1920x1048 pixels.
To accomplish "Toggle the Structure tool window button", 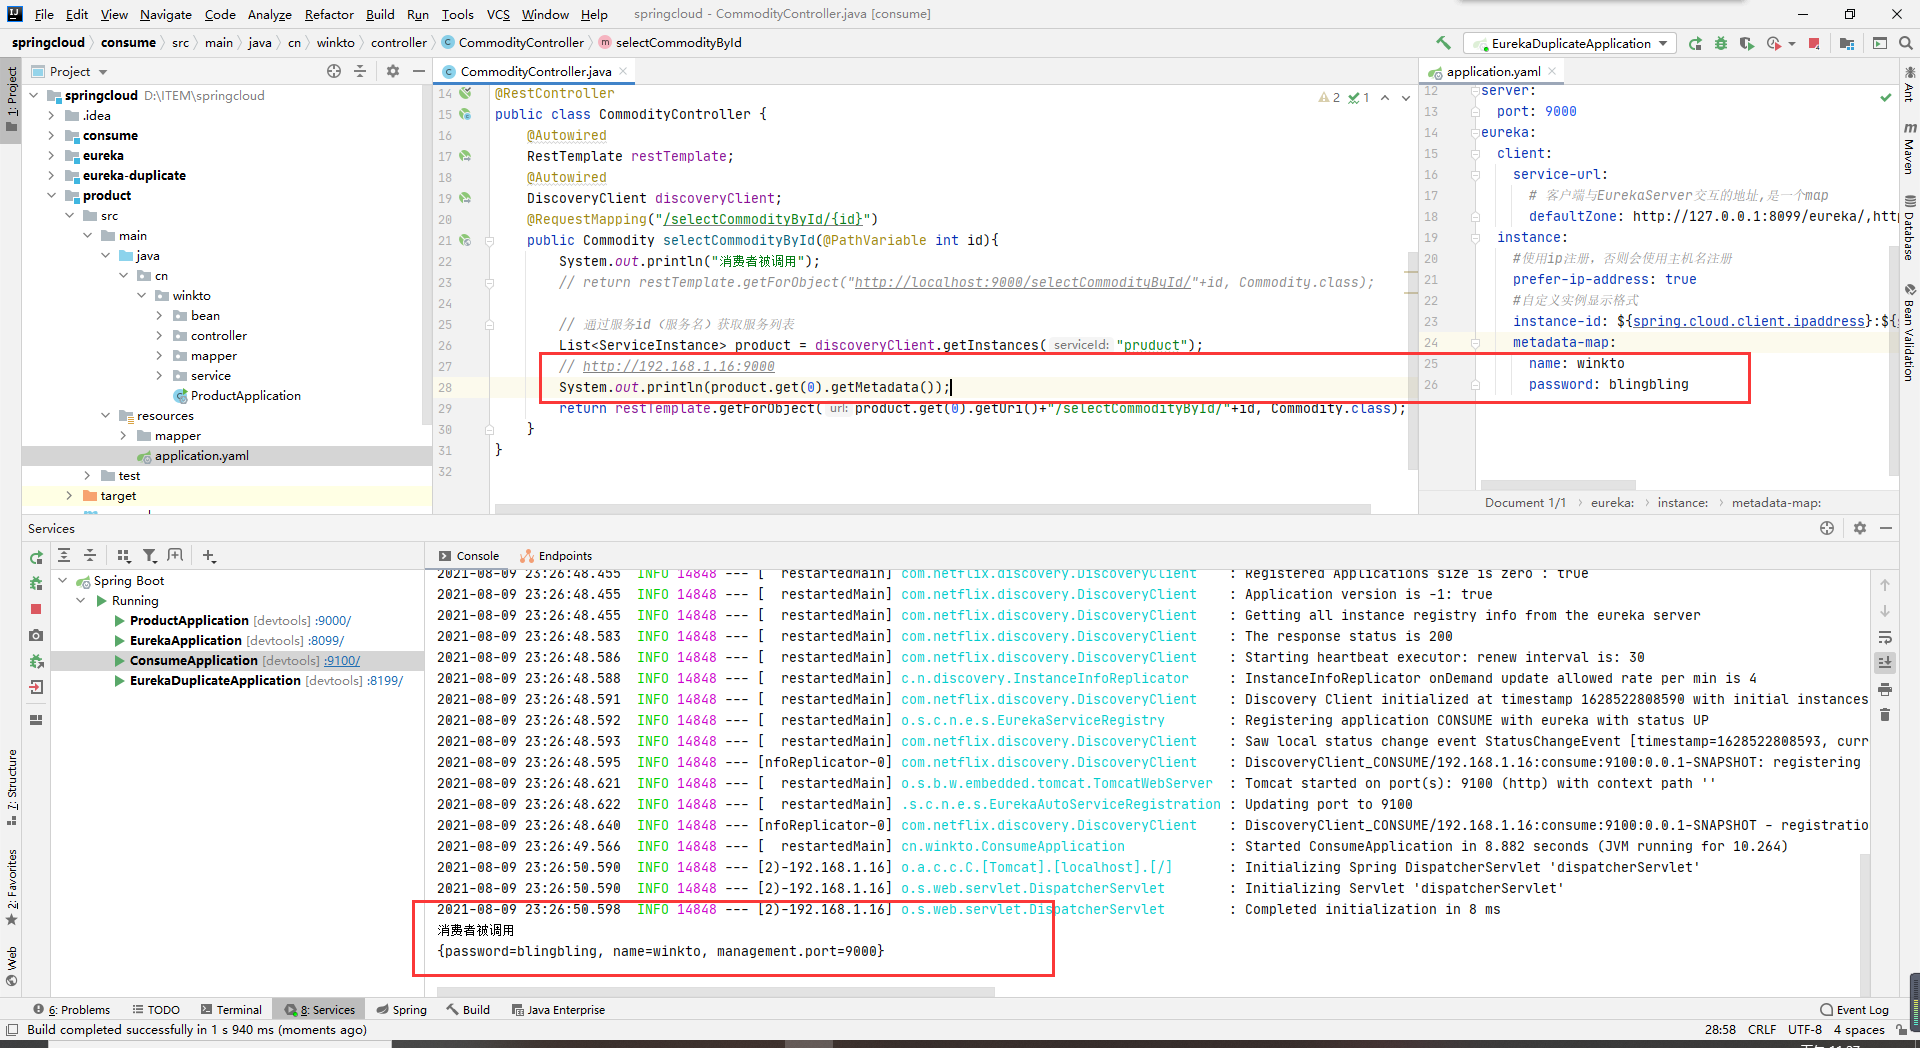I will (x=11, y=787).
